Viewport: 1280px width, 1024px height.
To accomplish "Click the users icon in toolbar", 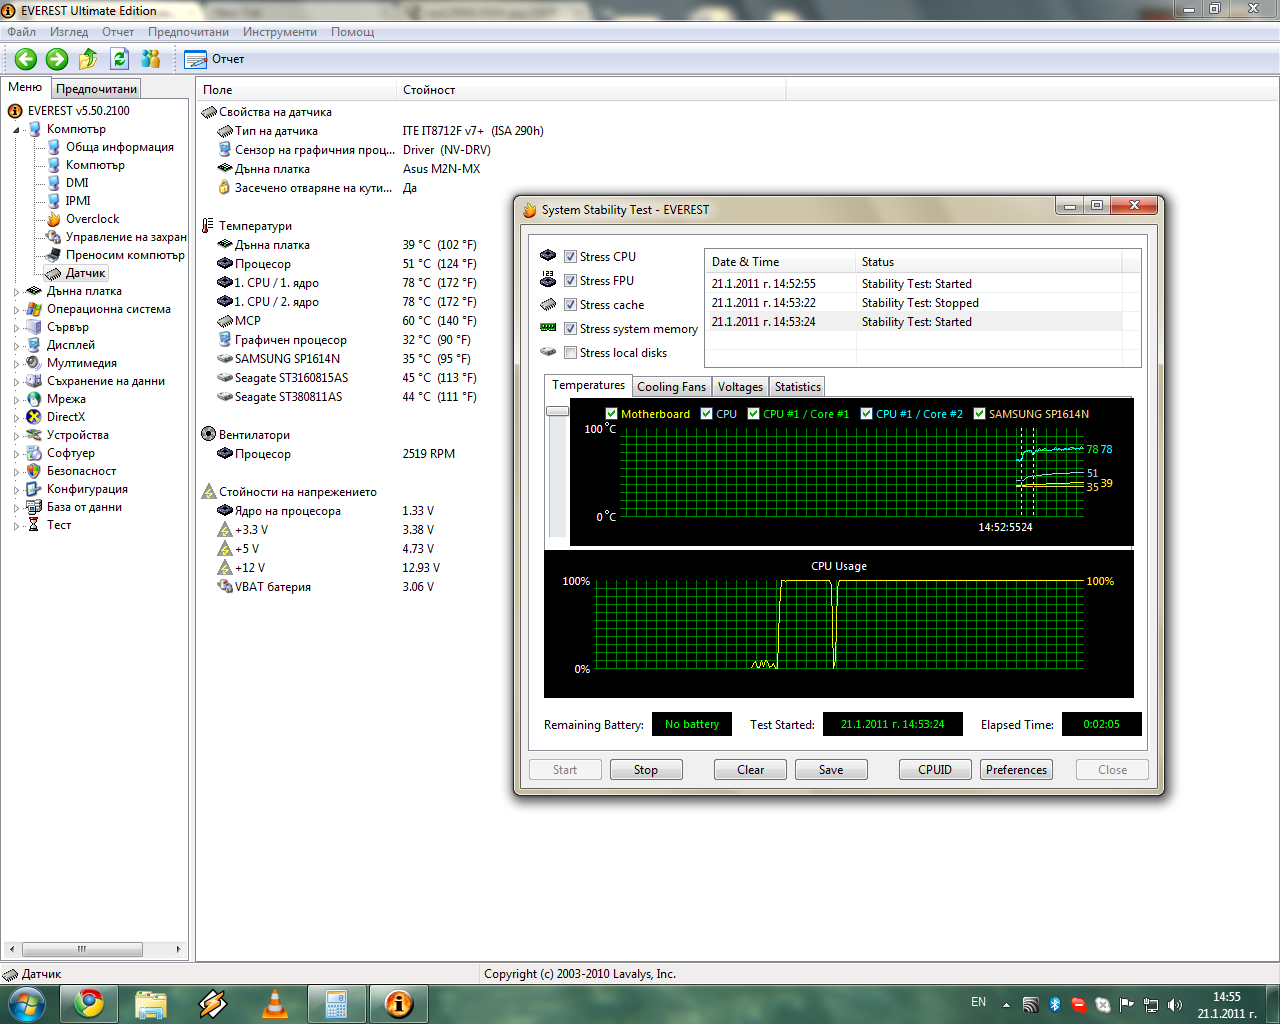I will coord(152,60).
